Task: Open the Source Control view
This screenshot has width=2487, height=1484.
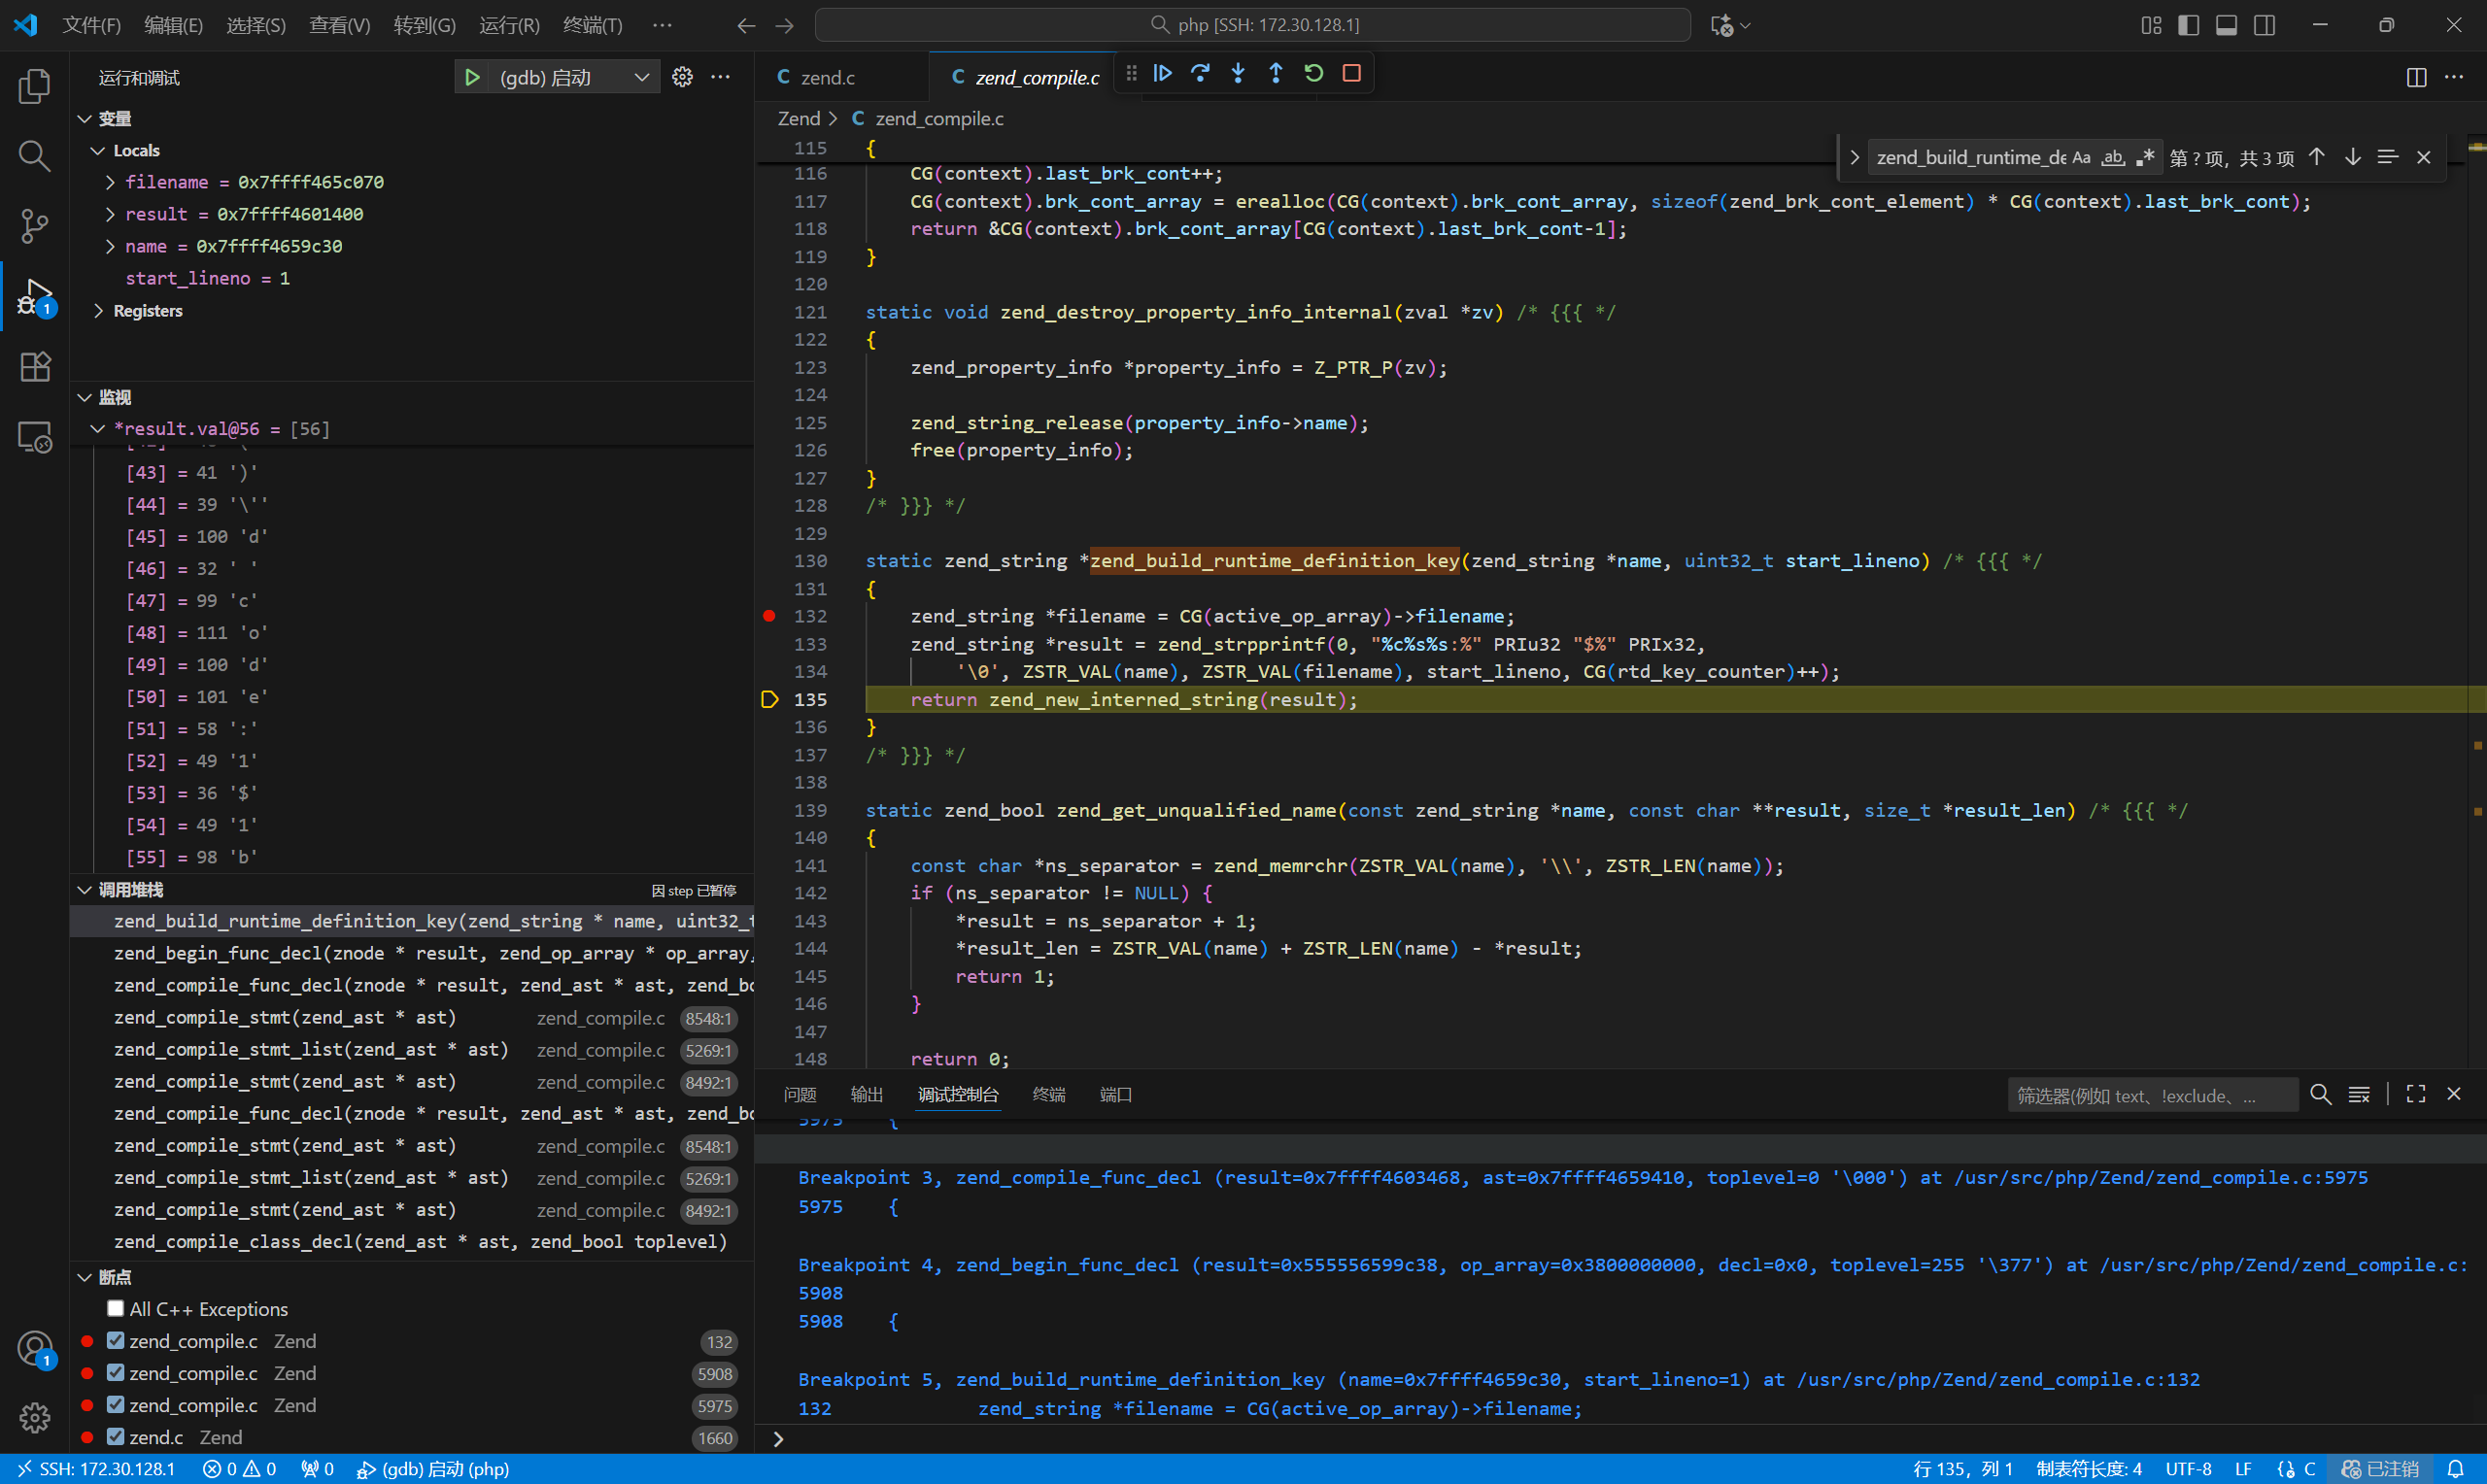Action: 35,226
